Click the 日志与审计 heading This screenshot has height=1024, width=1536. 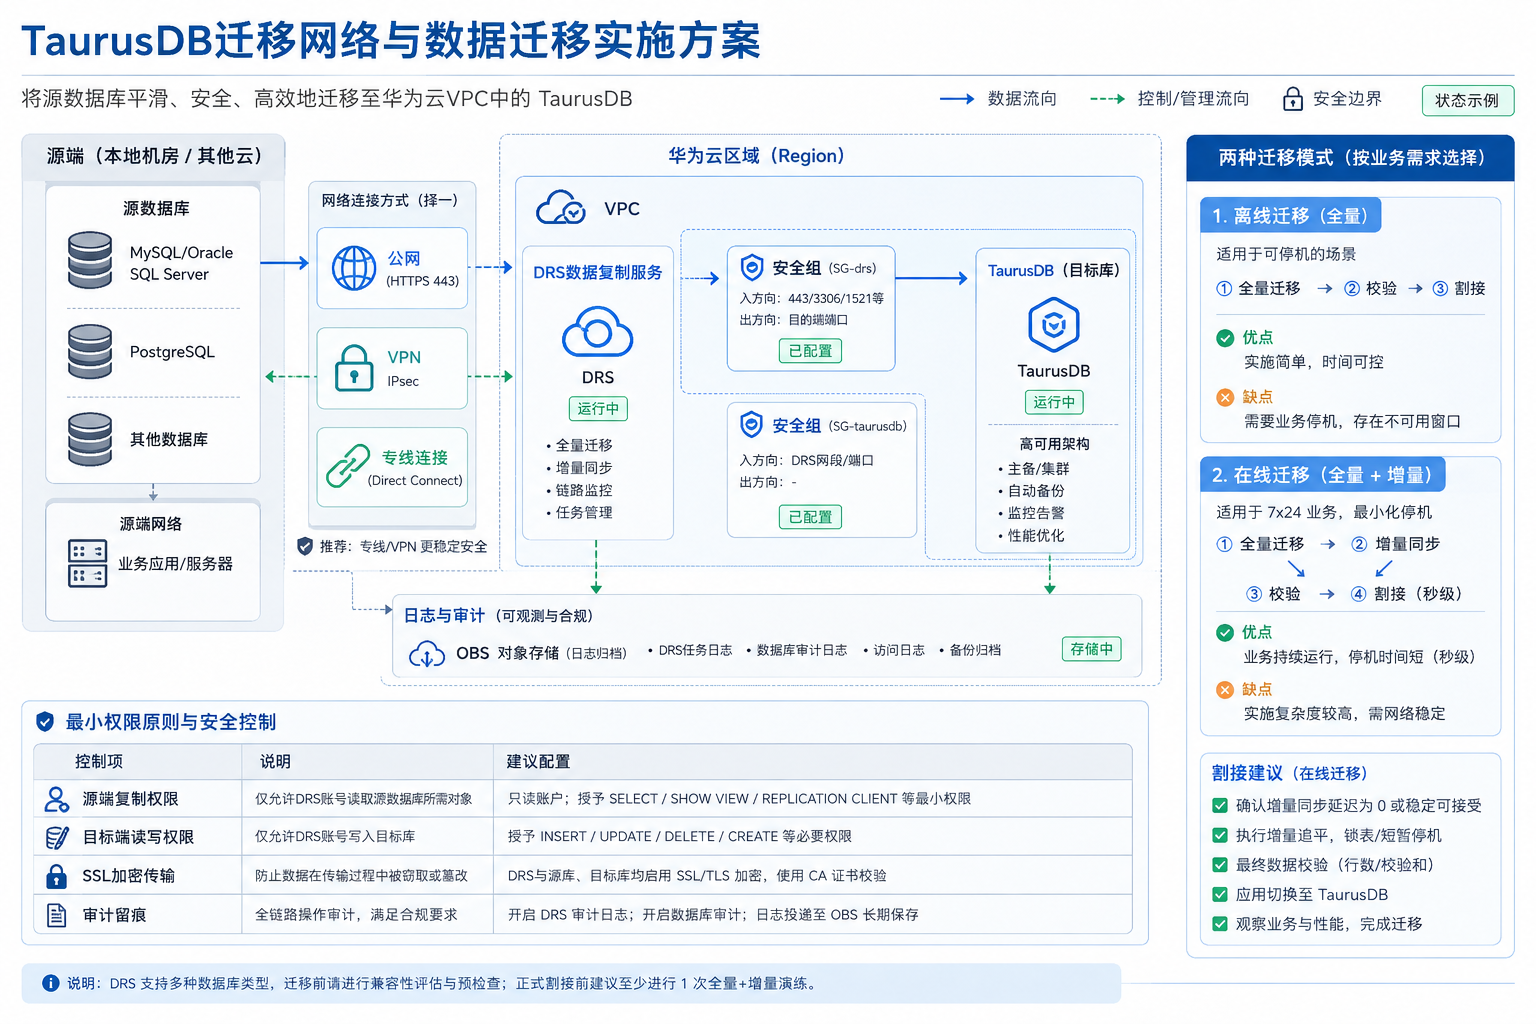coord(444,615)
